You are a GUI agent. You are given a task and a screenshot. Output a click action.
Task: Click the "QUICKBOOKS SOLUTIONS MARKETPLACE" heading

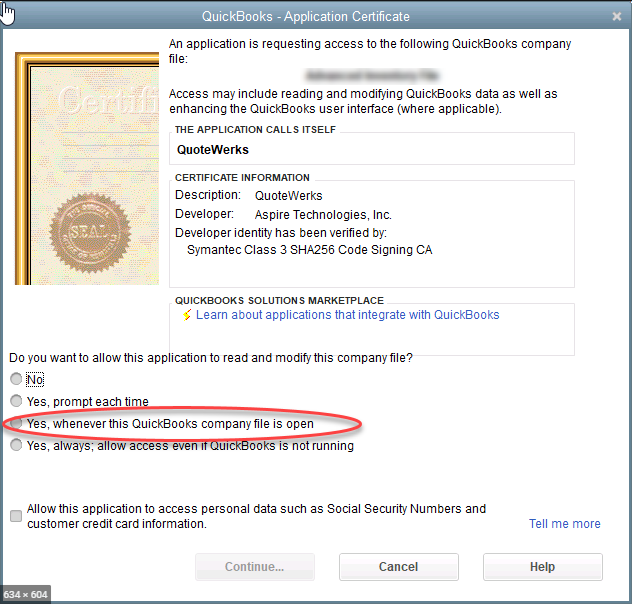[x=279, y=301]
